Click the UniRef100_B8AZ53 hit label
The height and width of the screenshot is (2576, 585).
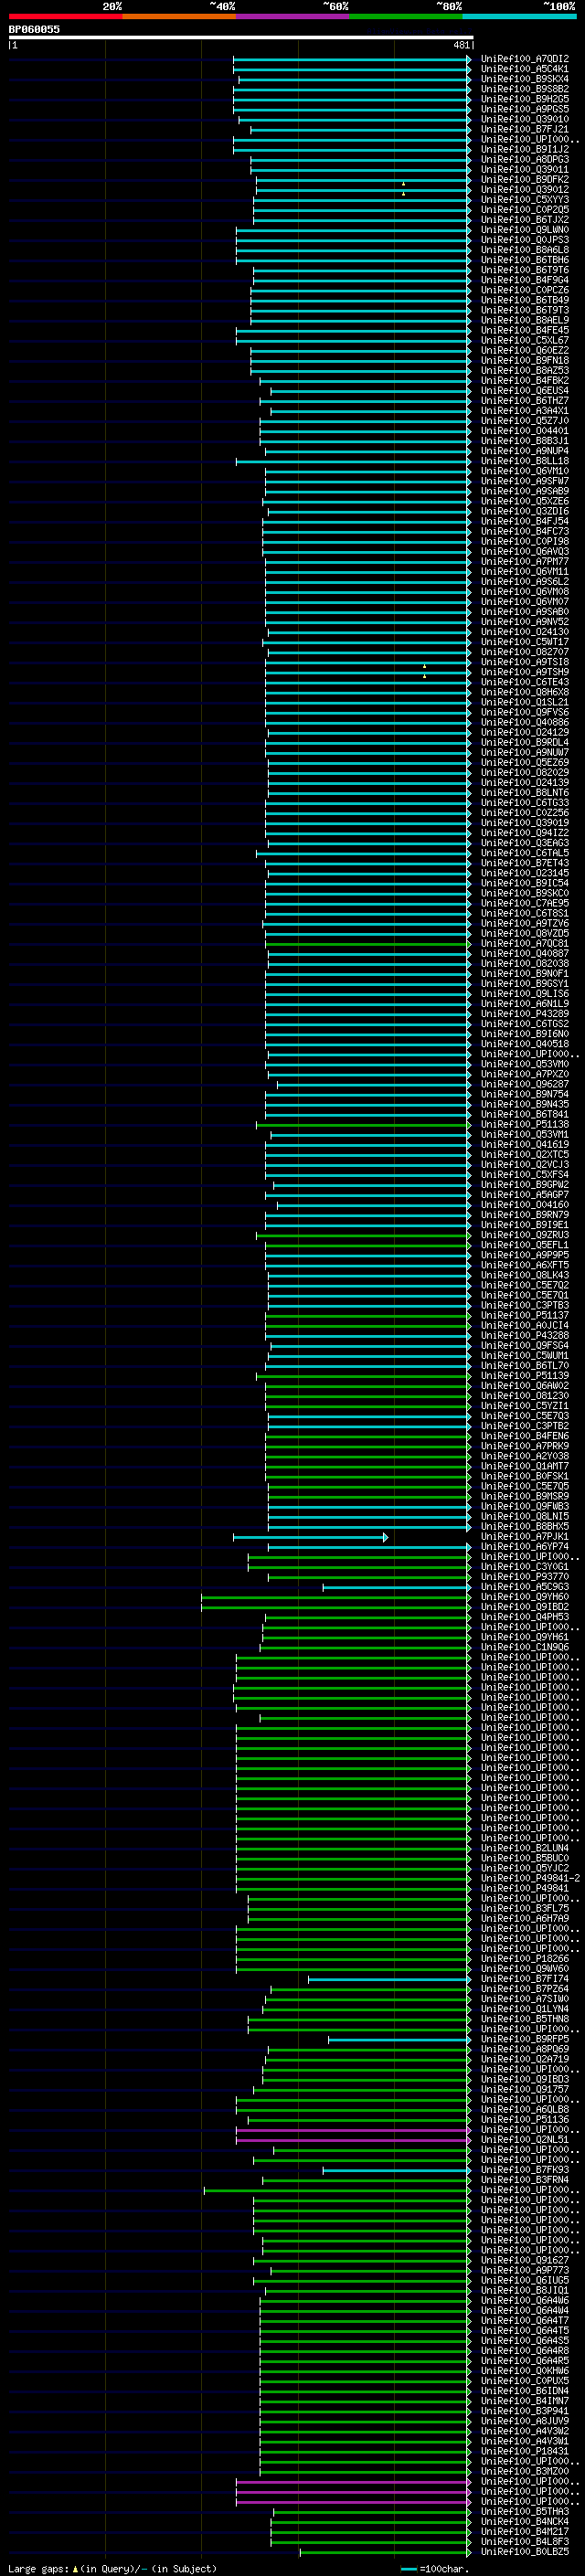coord(524,371)
